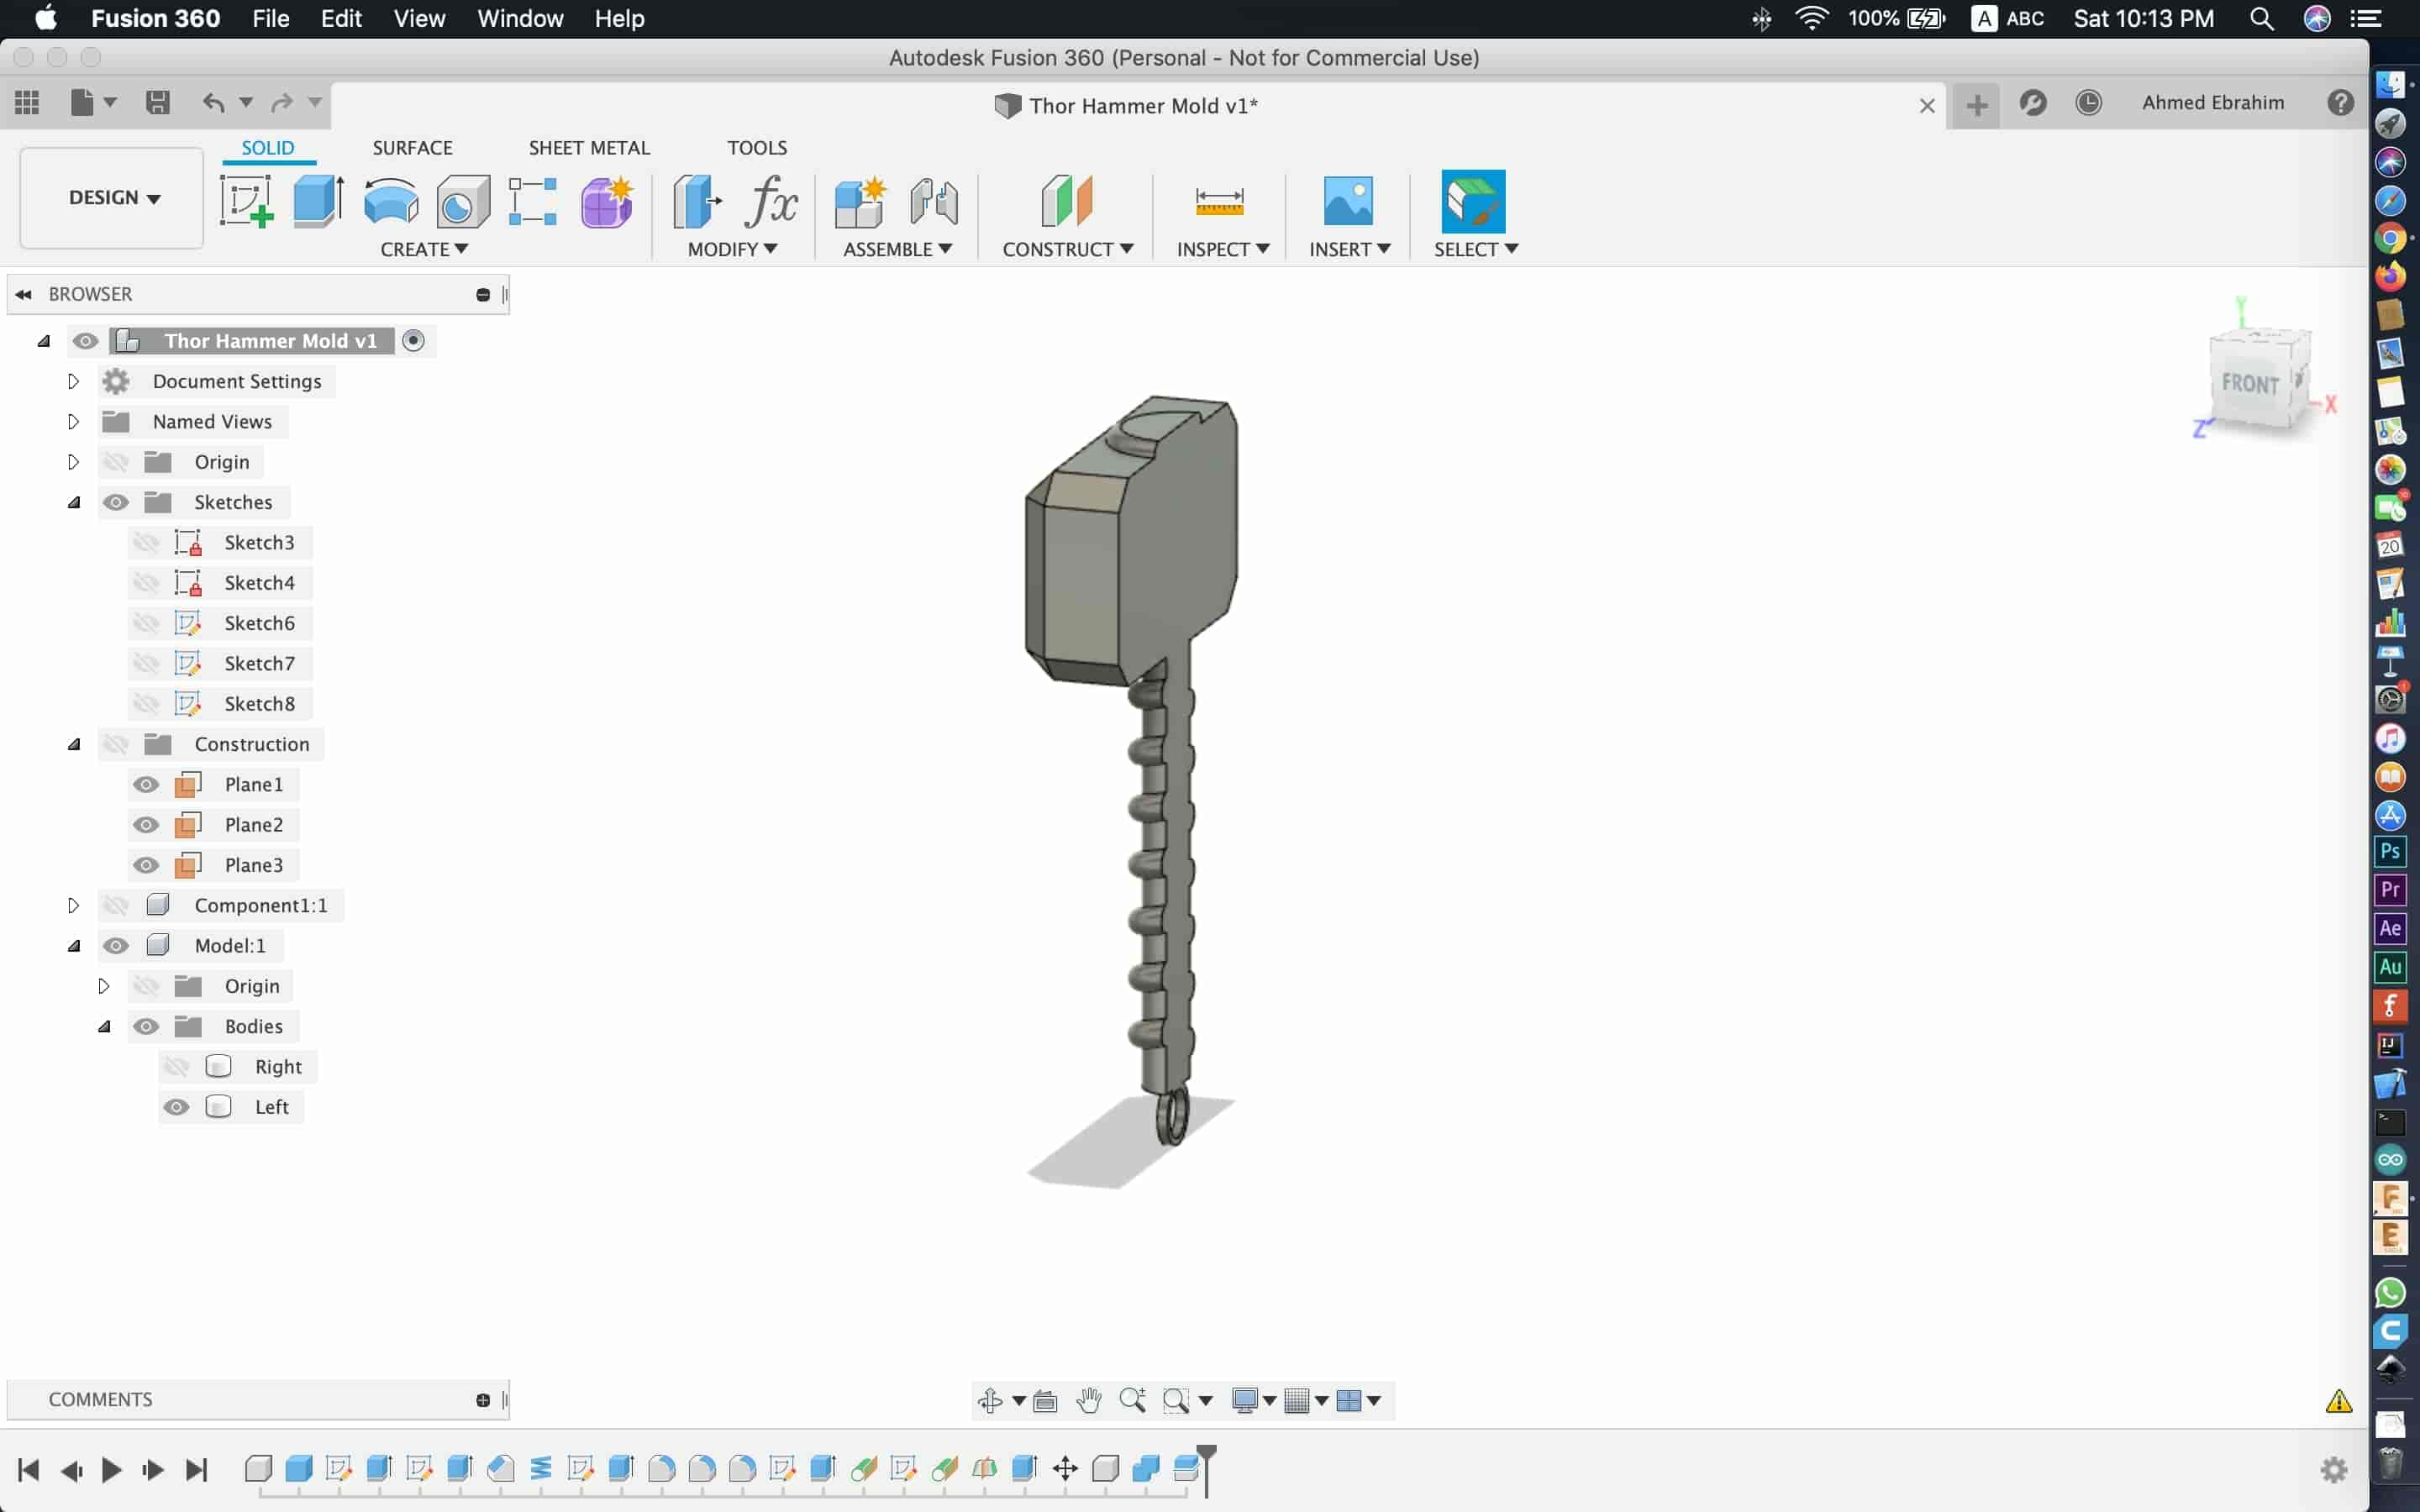The height and width of the screenshot is (1512, 2420).
Task: Collapse the Sketches folder
Action: (x=73, y=502)
